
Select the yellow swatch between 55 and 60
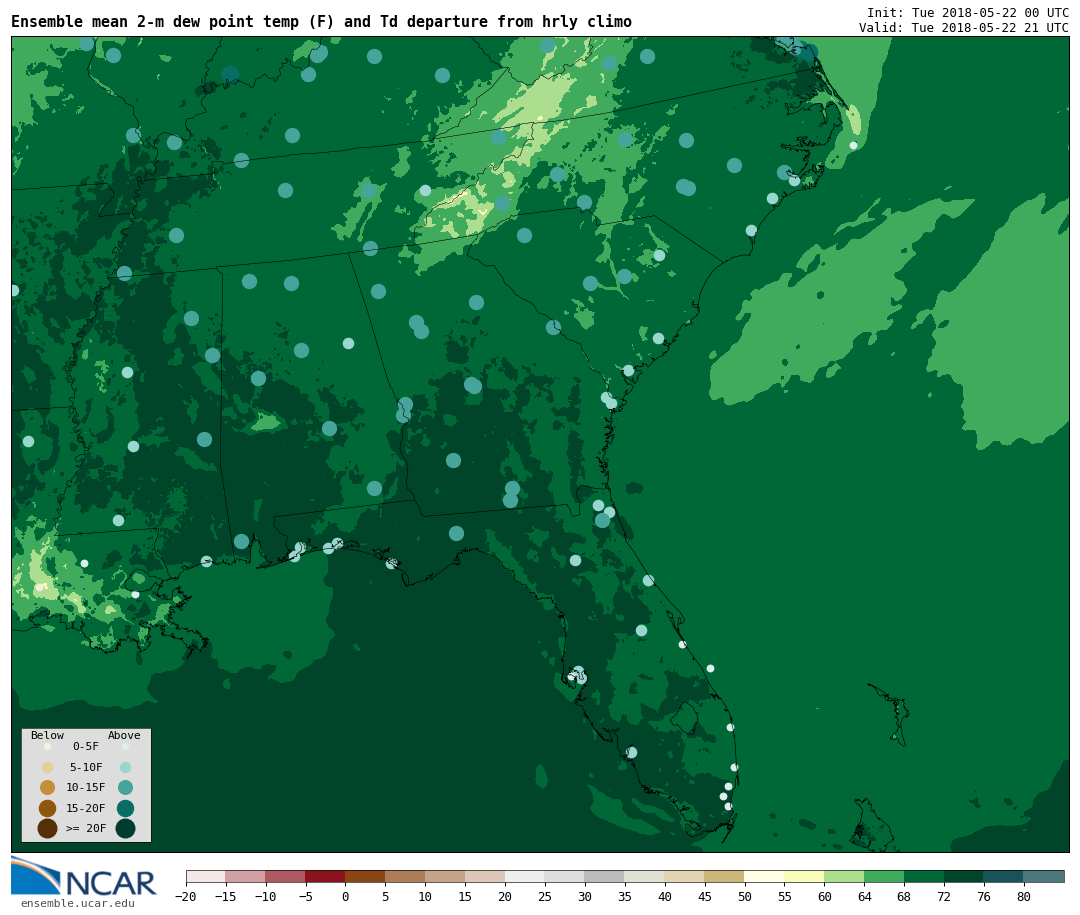pyautogui.click(x=805, y=876)
